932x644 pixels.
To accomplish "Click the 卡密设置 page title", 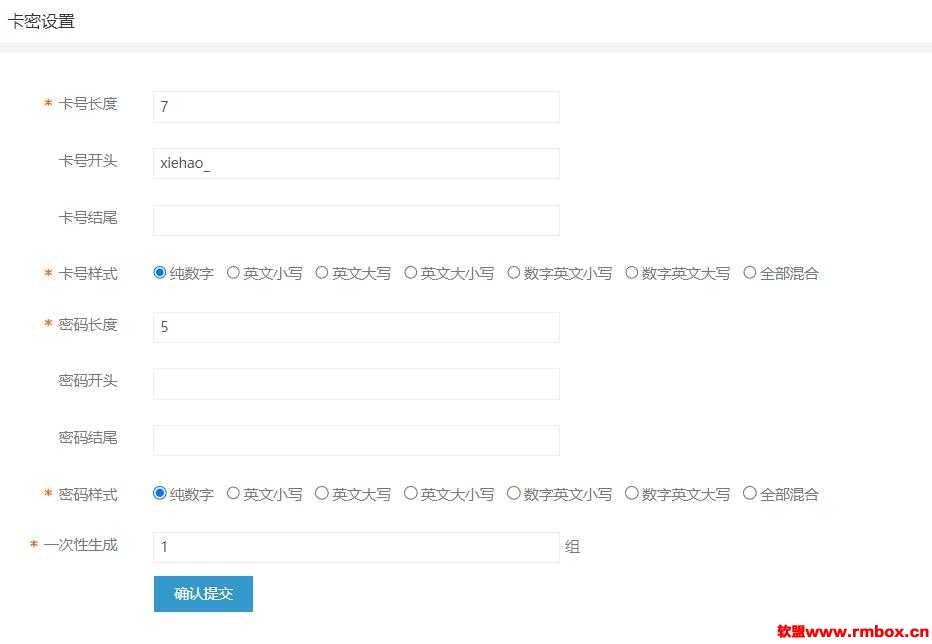I will tap(42, 21).
